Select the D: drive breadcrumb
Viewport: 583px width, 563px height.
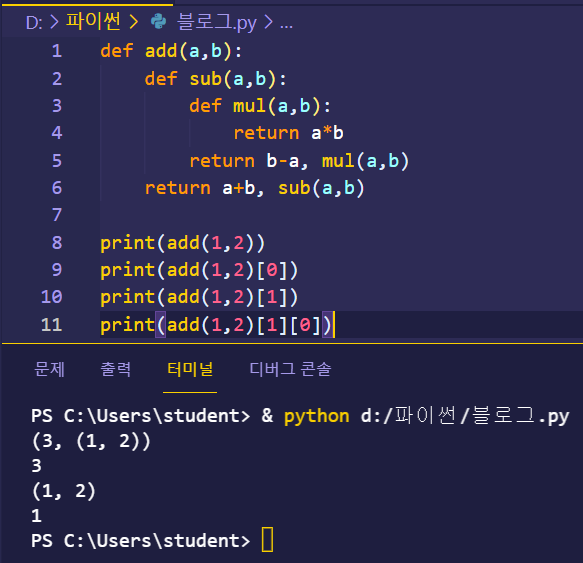(x=34, y=22)
